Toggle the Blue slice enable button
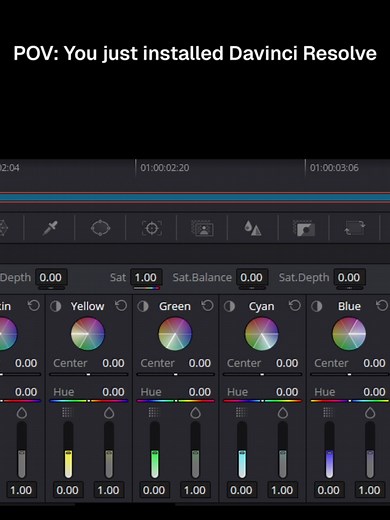 [x=317, y=306]
